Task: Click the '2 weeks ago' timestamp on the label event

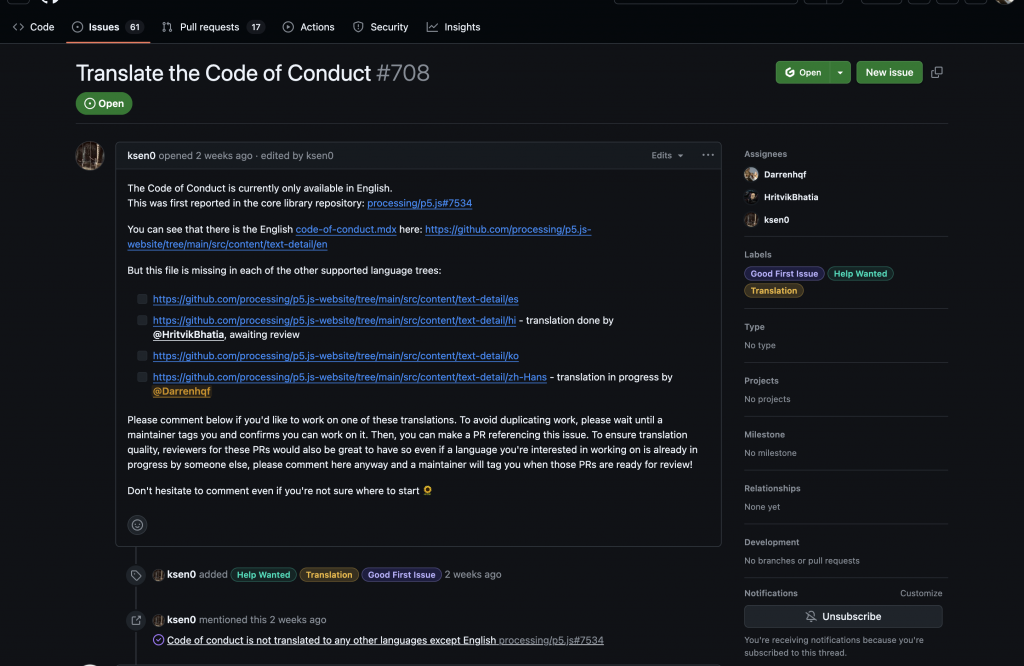Action: (x=473, y=575)
